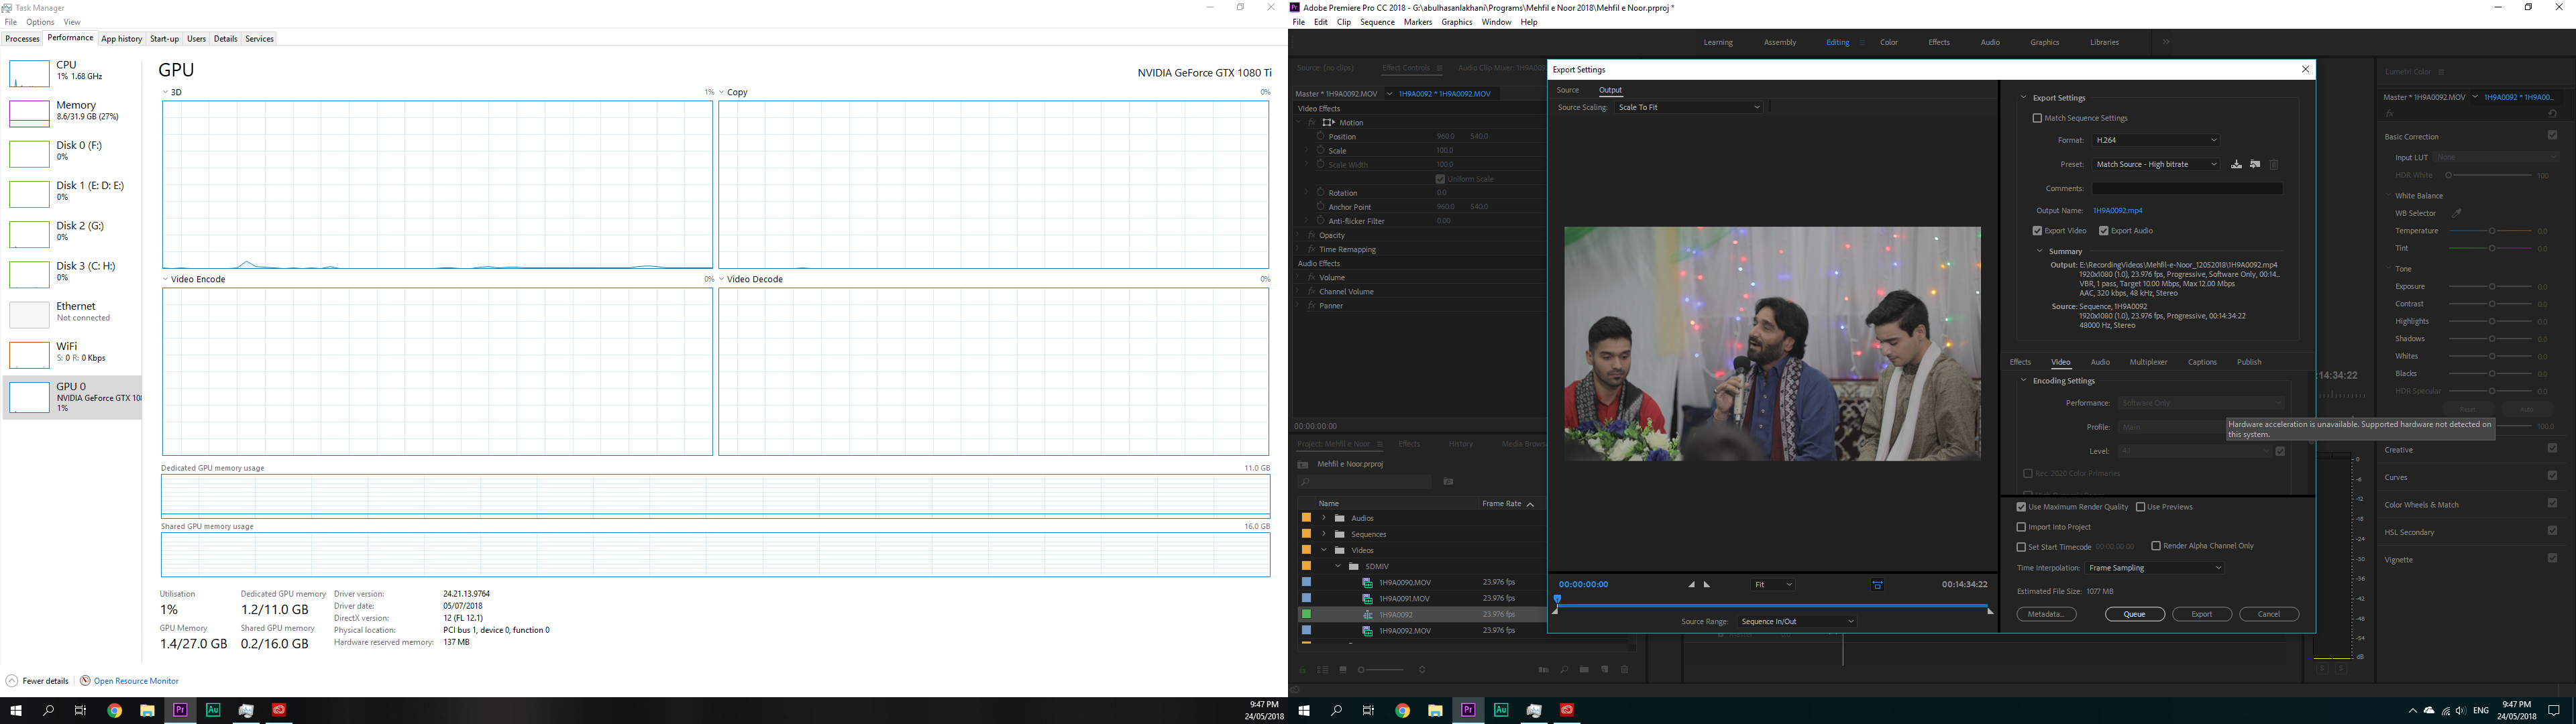Screen dimensions: 2576x724
Task: Switch Project panel to icon view
Action: click(1343, 669)
